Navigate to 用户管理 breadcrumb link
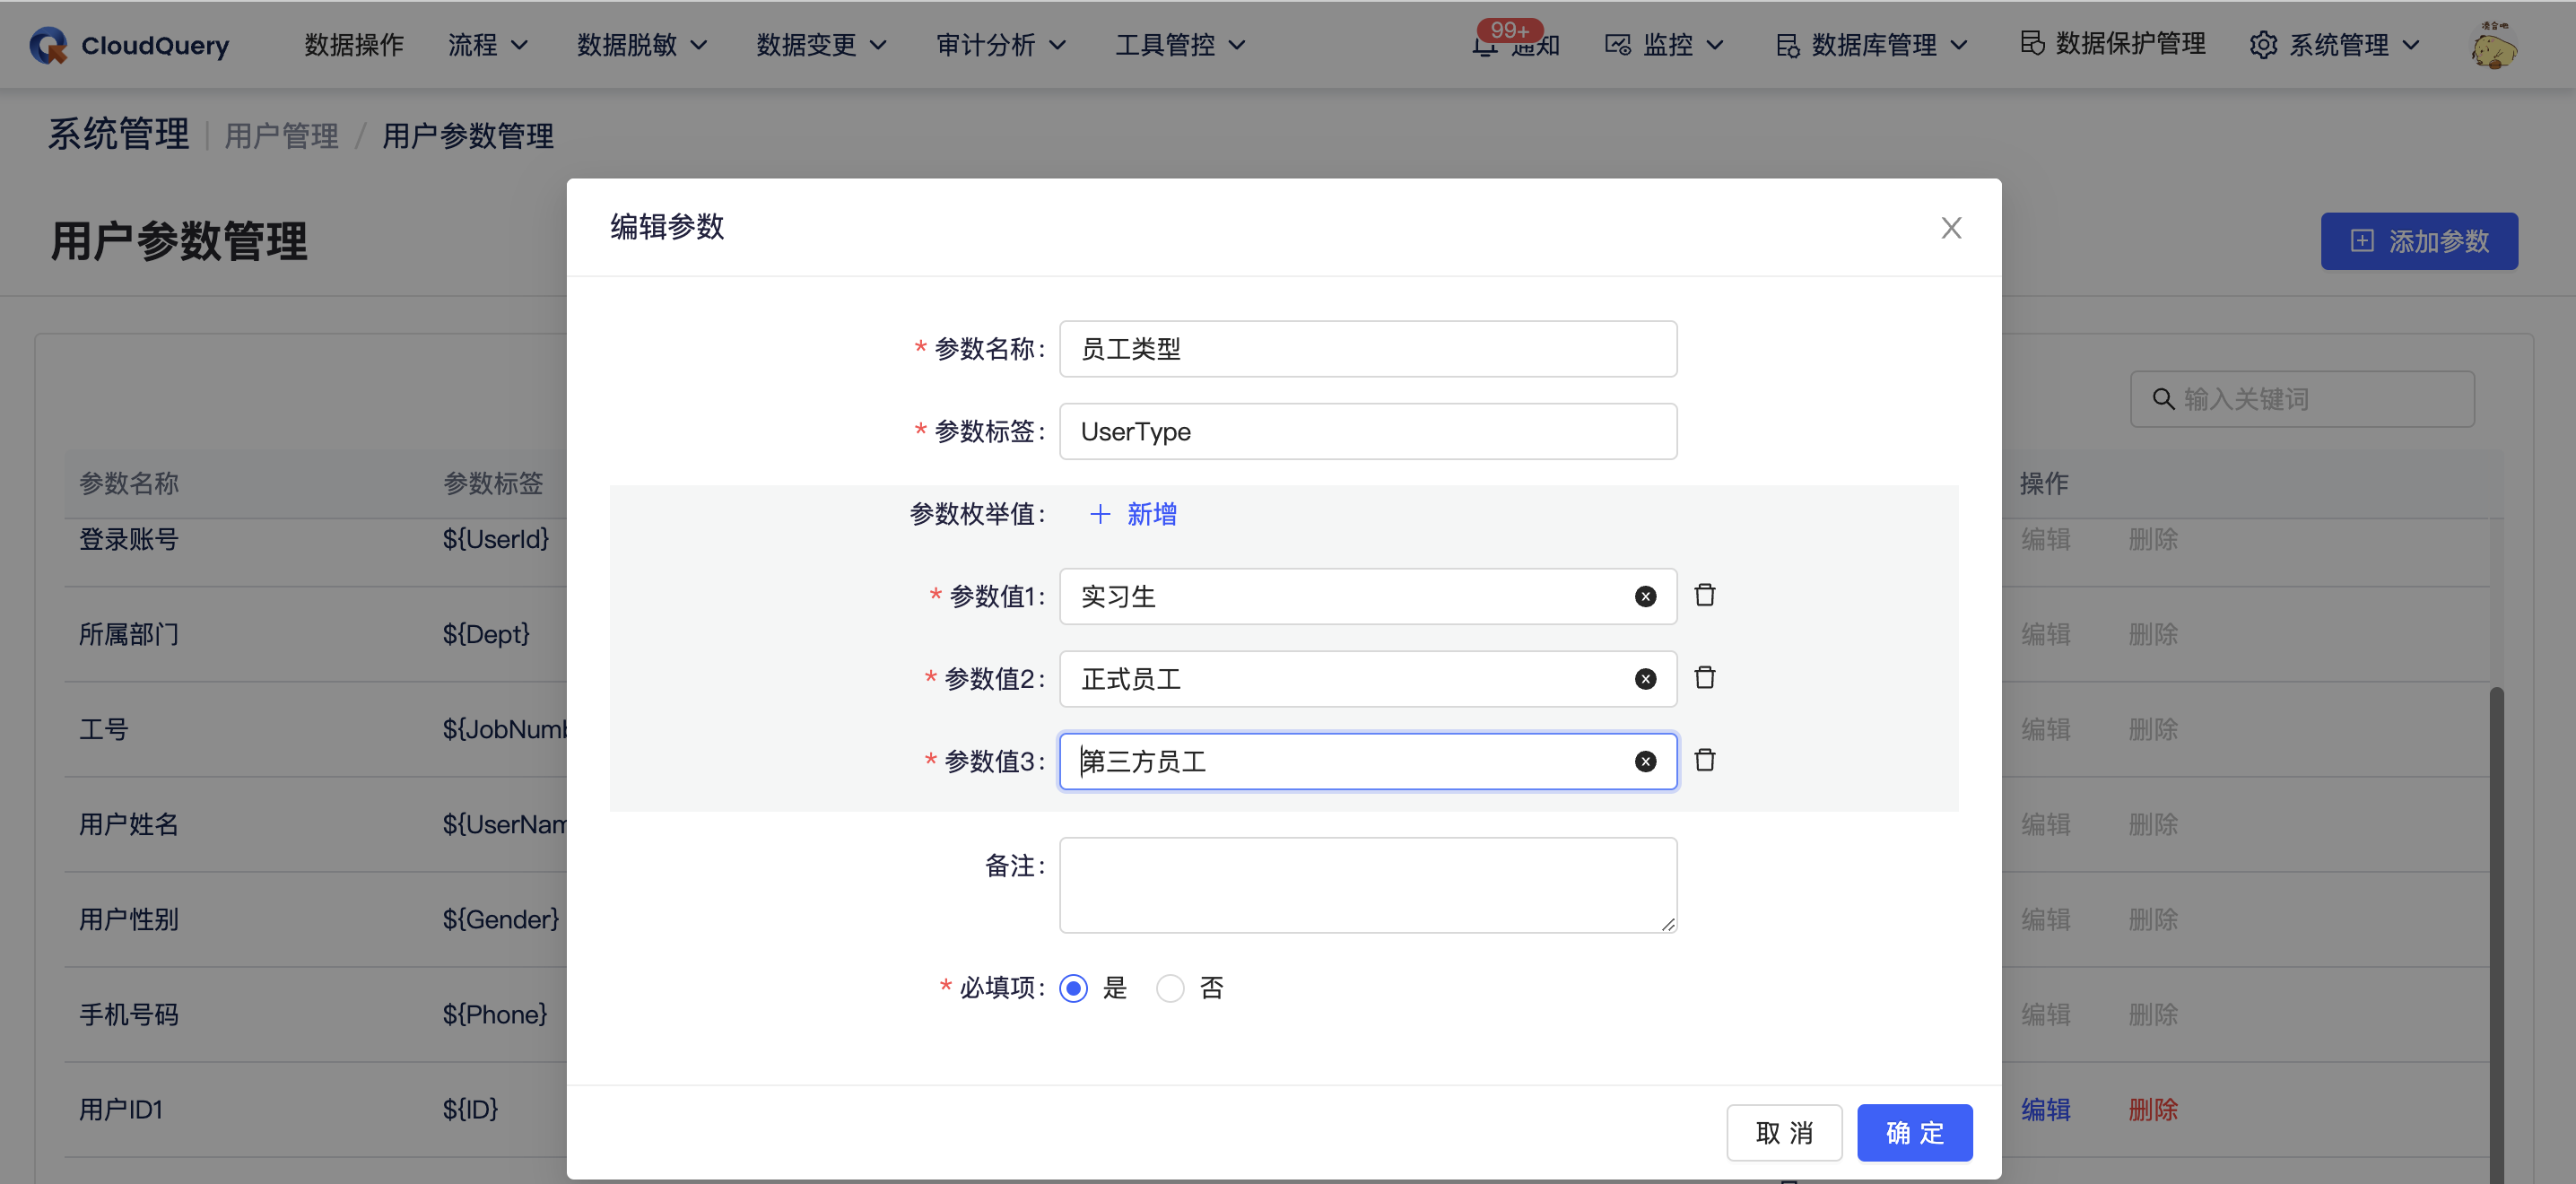This screenshot has height=1184, width=2576. (281, 136)
